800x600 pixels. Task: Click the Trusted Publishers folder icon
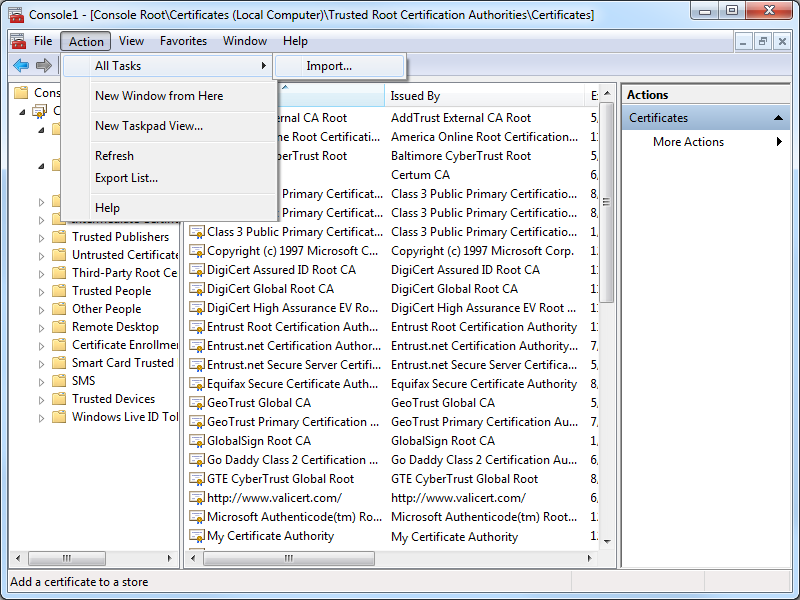59,237
